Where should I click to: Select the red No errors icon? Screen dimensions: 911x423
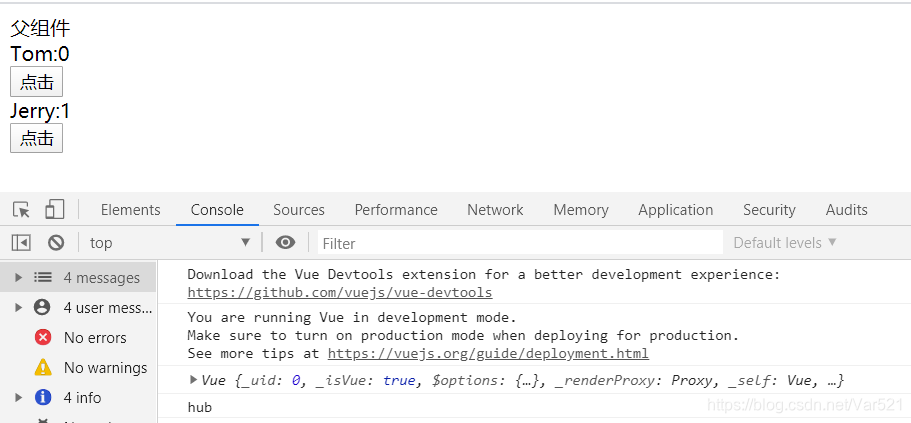43,337
